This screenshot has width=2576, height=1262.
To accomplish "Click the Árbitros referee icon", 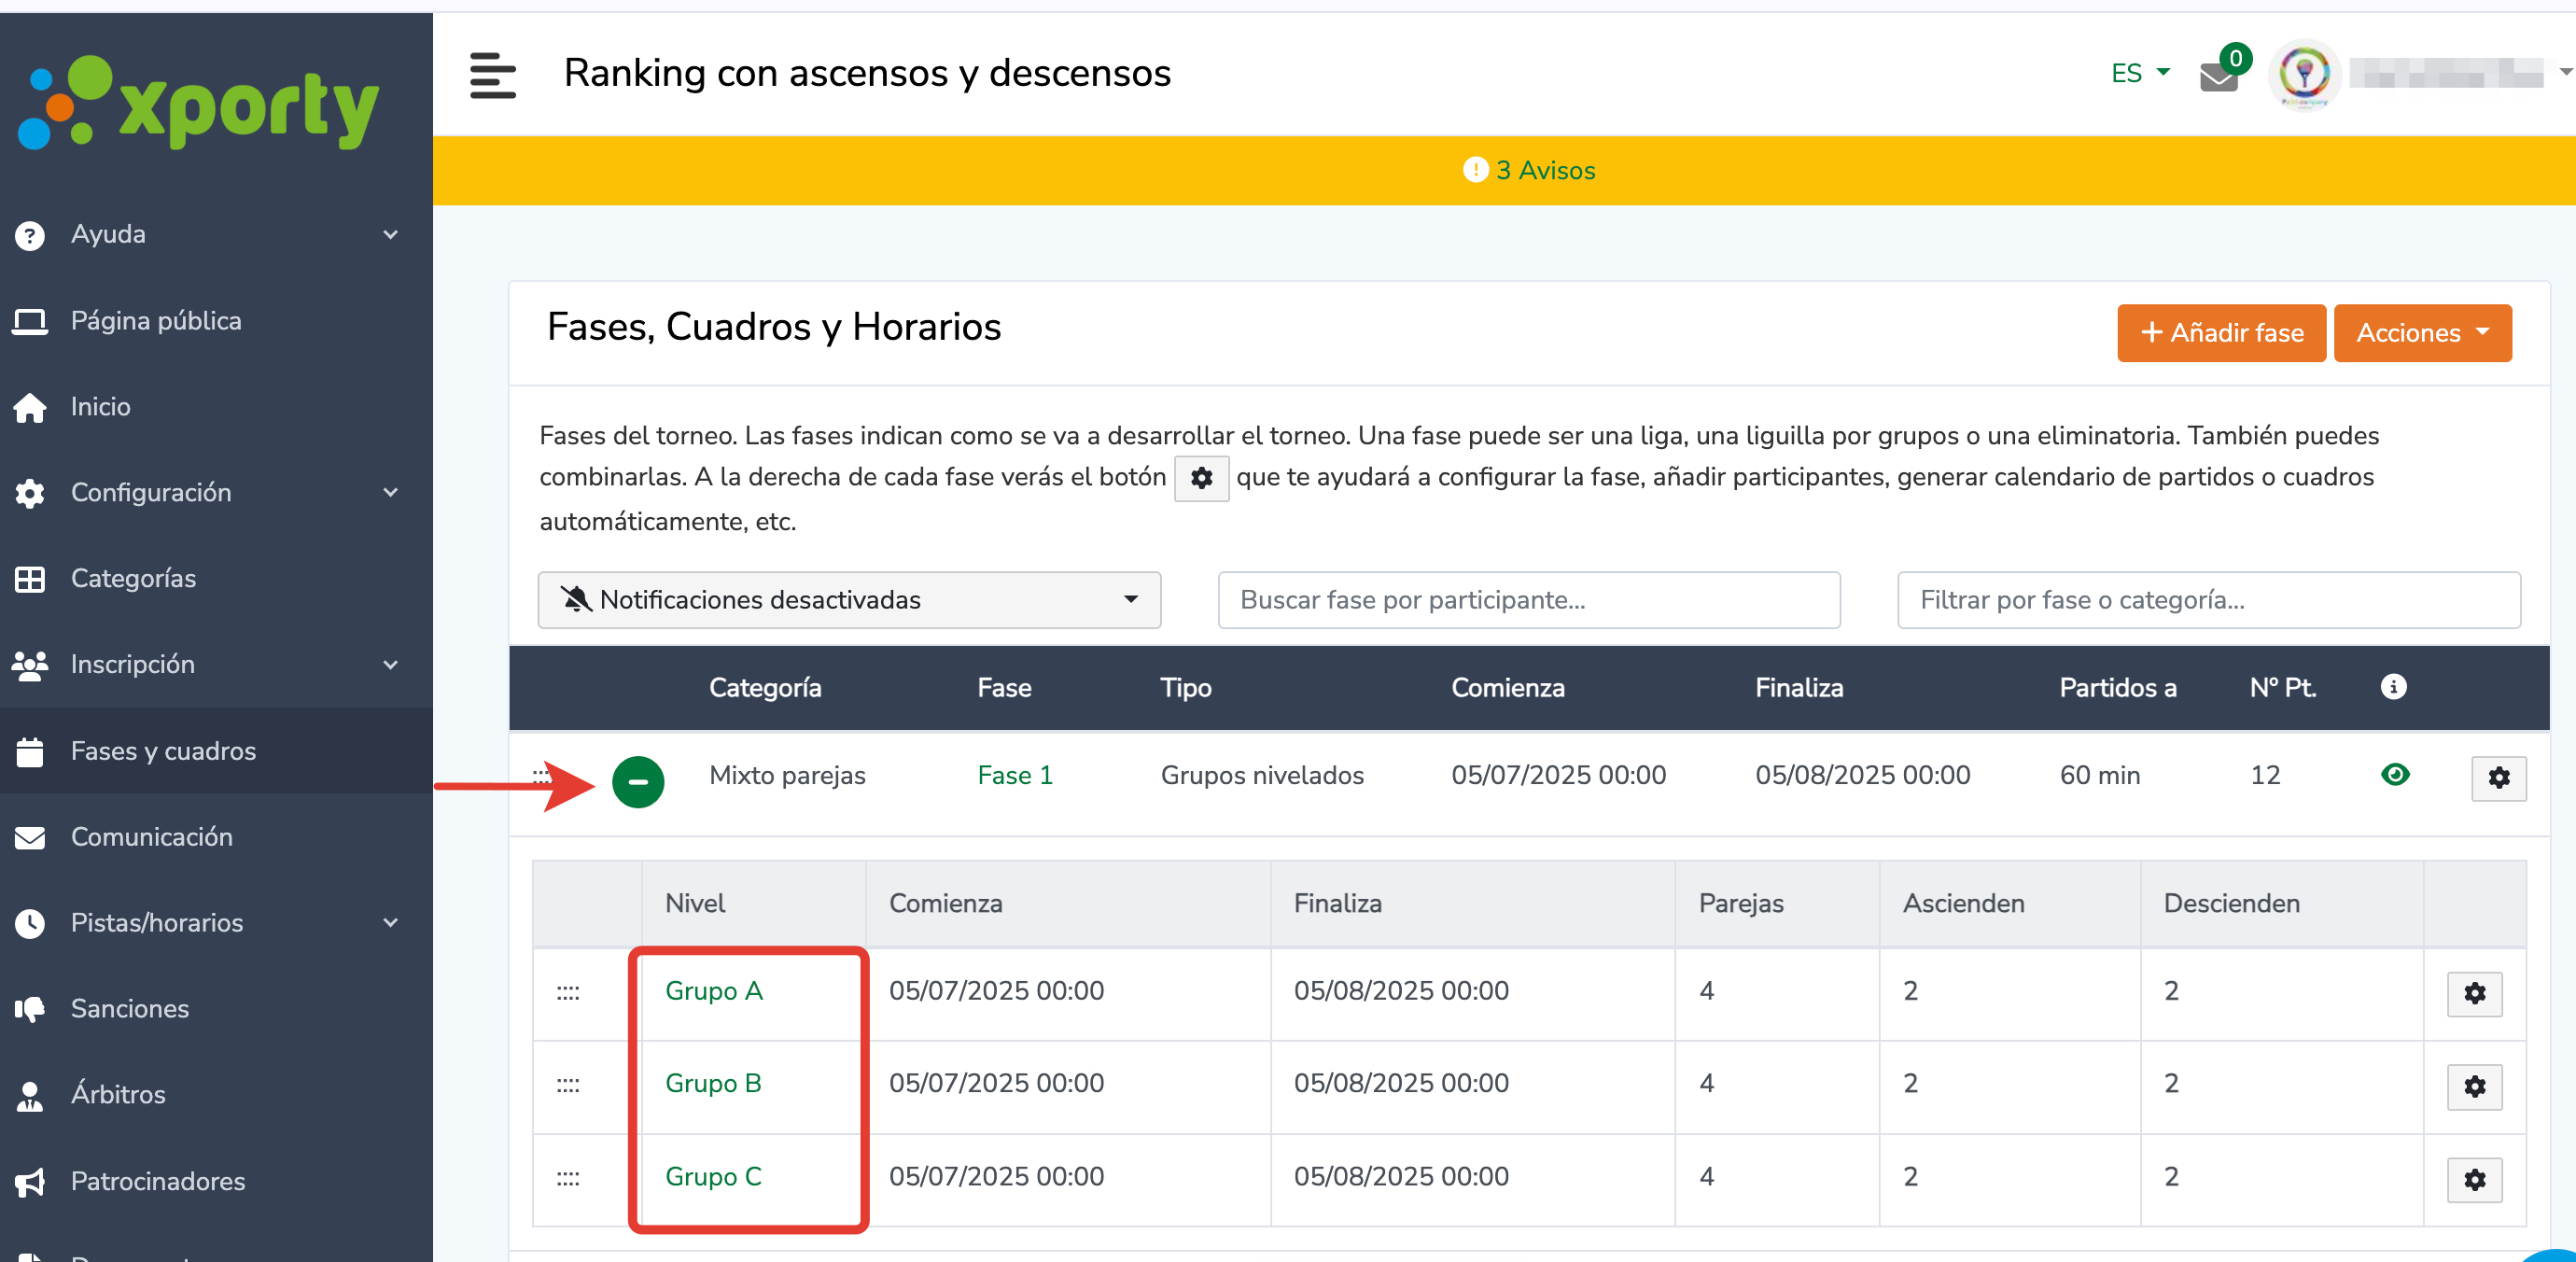I will point(30,1095).
